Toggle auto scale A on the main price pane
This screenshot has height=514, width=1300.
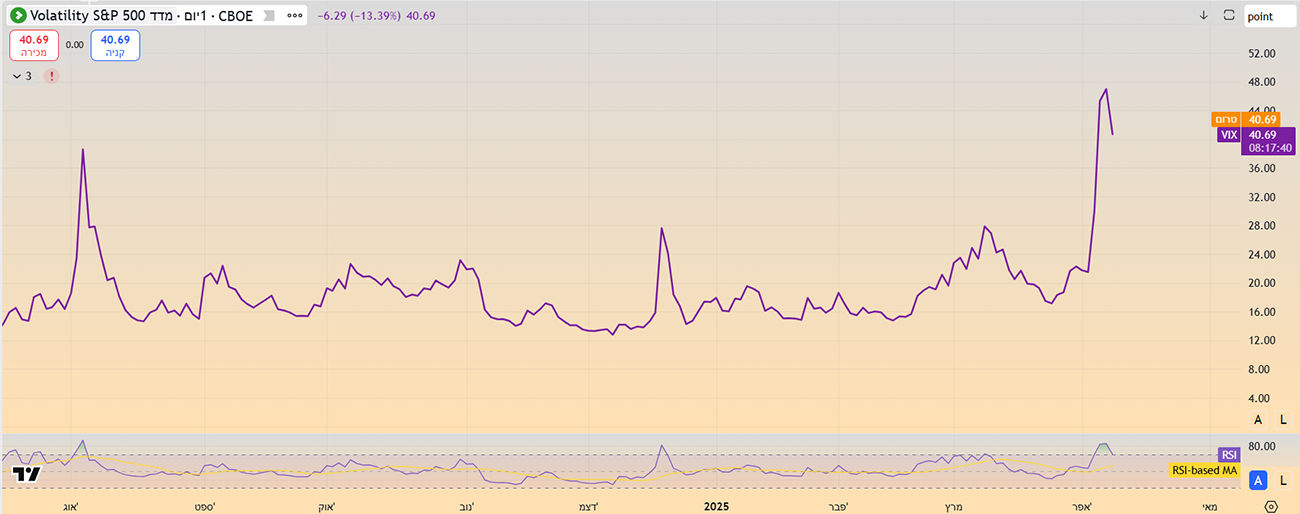[1258, 420]
